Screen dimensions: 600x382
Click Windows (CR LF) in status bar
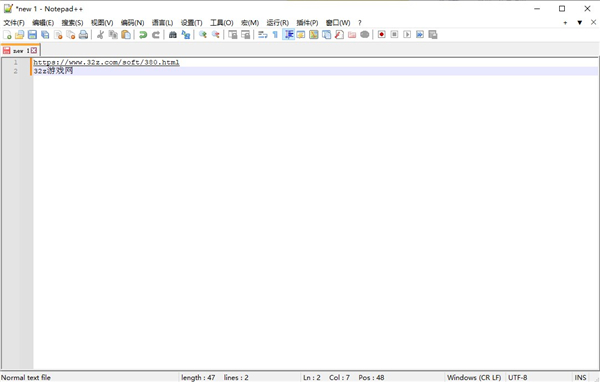tap(474, 377)
